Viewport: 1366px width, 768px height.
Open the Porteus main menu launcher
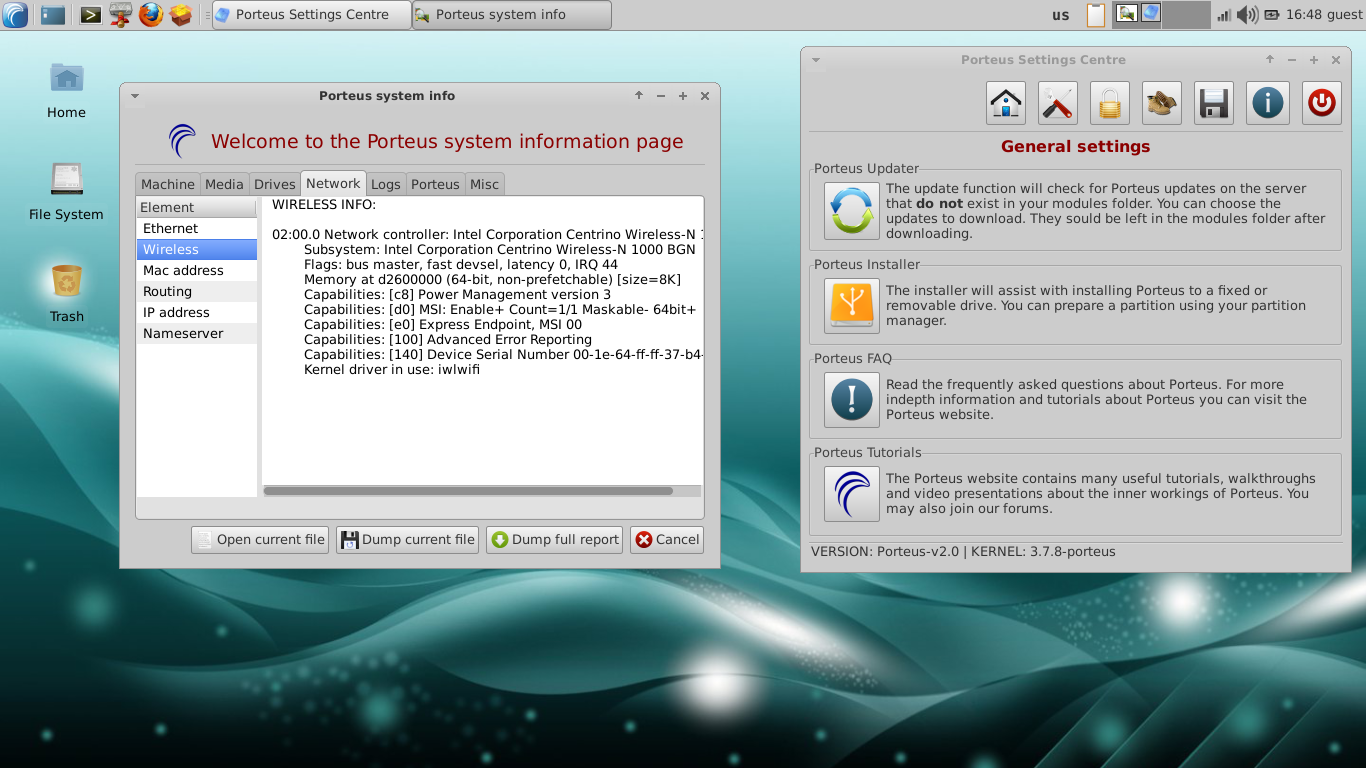point(16,15)
